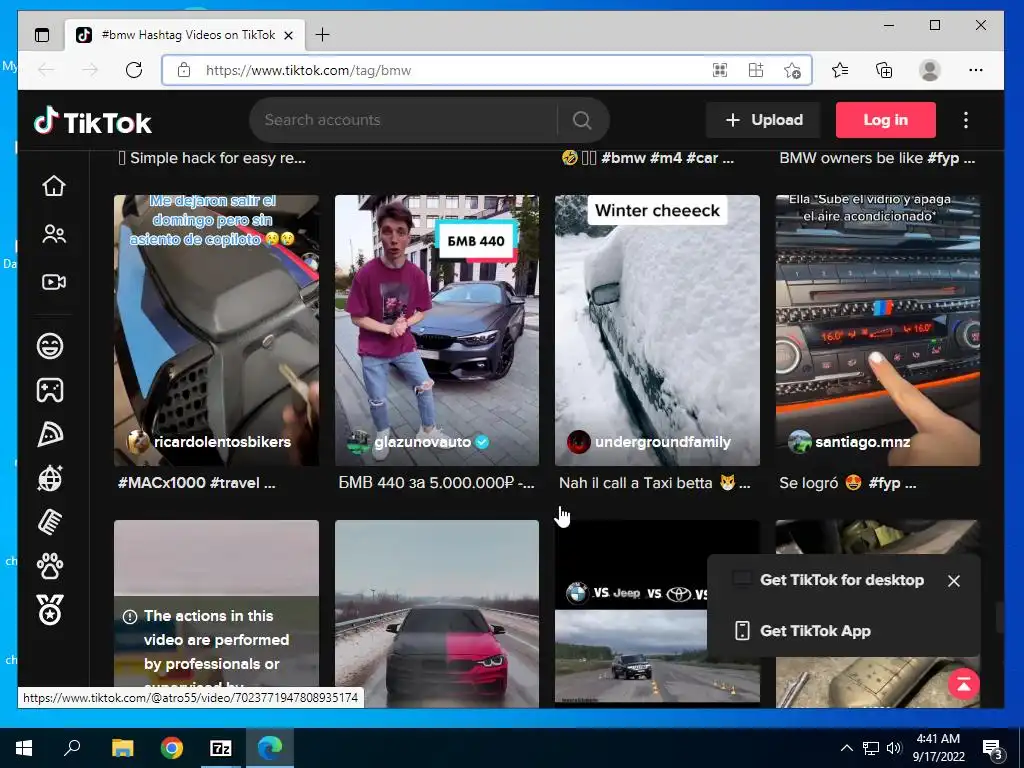Open the ricardolentosbikers video thumbnail
Screen dimensions: 1024x768
pos(216,330)
